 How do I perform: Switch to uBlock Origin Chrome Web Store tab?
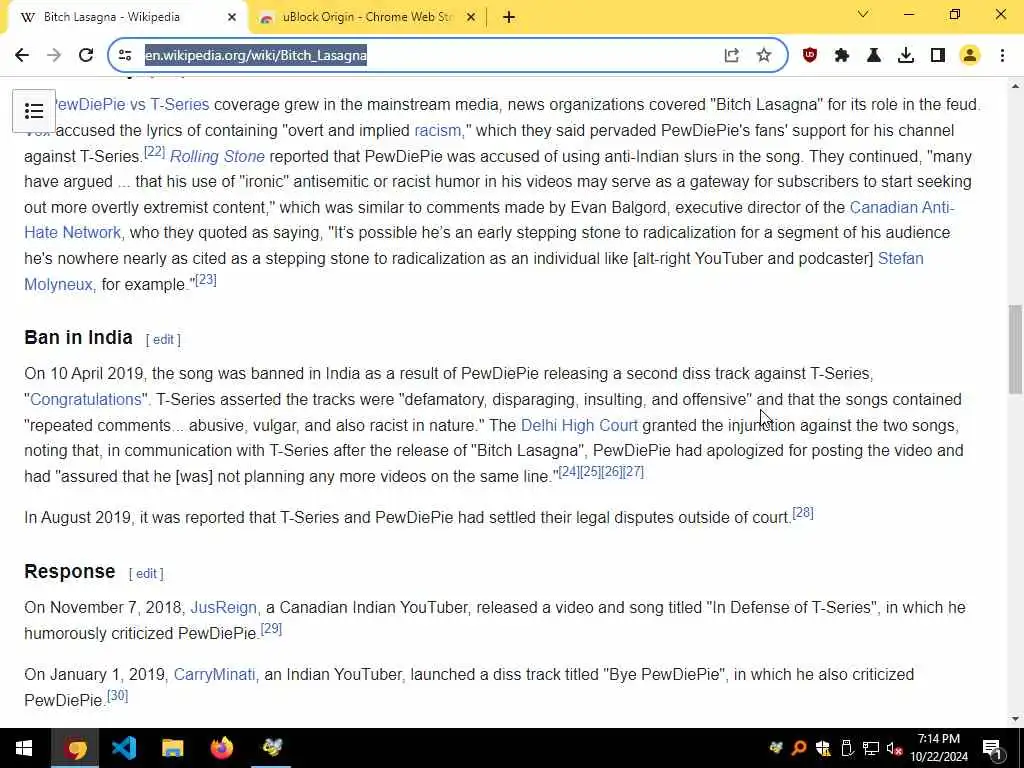coord(366,17)
